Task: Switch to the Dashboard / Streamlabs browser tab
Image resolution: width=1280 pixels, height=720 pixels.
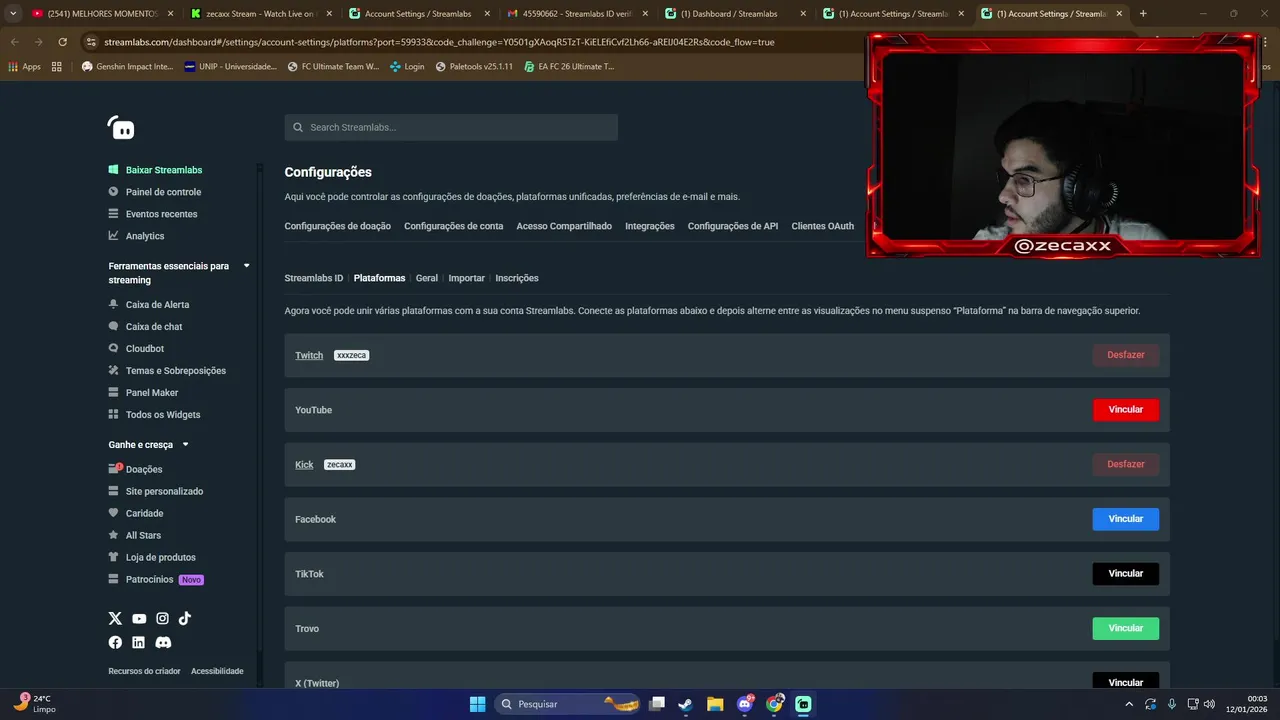Action: 734,14
